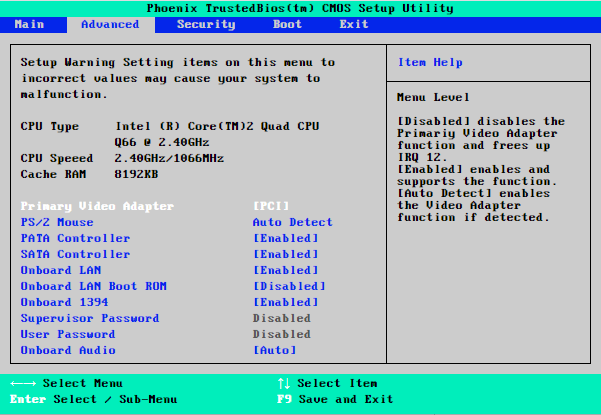Click the Enter Select / Sub-Menu hint
The image size is (601, 415).
point(94,399)
